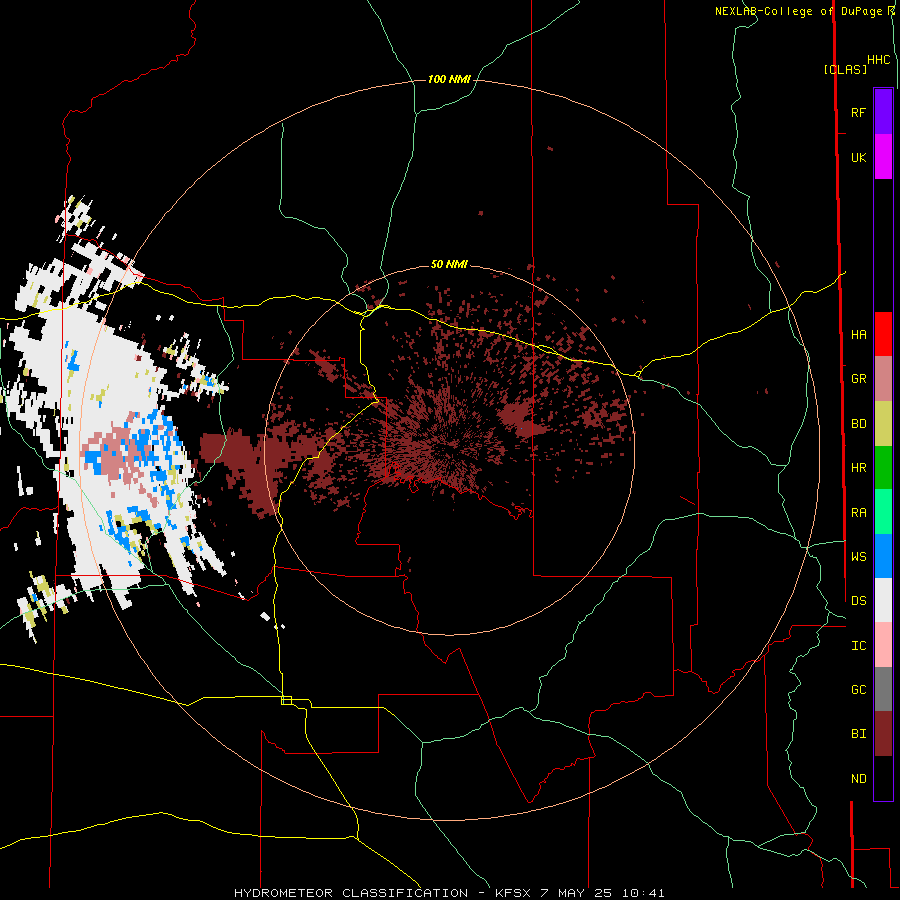This screenshot has height=900, width=900.
Task: Click the BI dark red legend swatch
Action: [x=883, y=734]
